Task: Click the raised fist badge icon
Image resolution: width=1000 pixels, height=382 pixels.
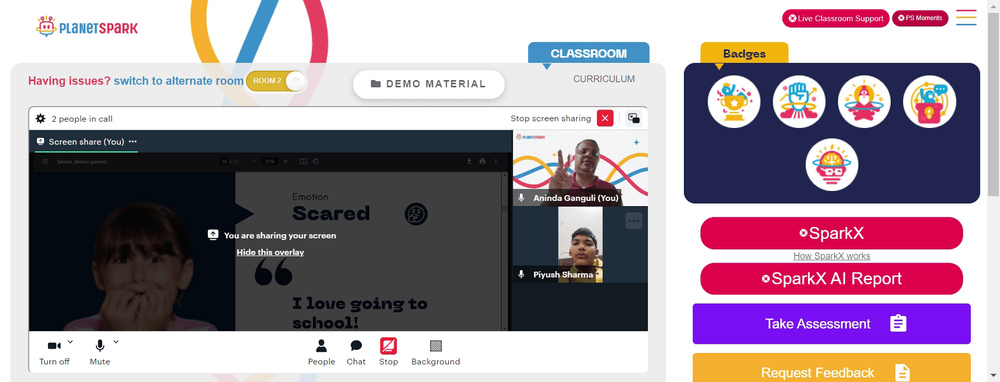Action: pyautogui.click(x=798, y=101)
